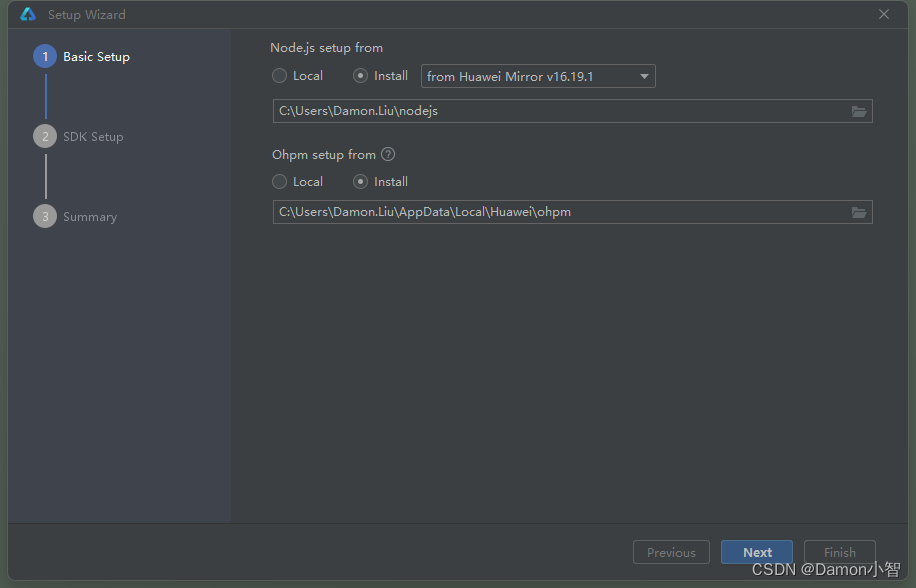Open folder browser for Ohpm path
Screen dimensions: 916x588
pyautogui.click(x=858, y=213)
